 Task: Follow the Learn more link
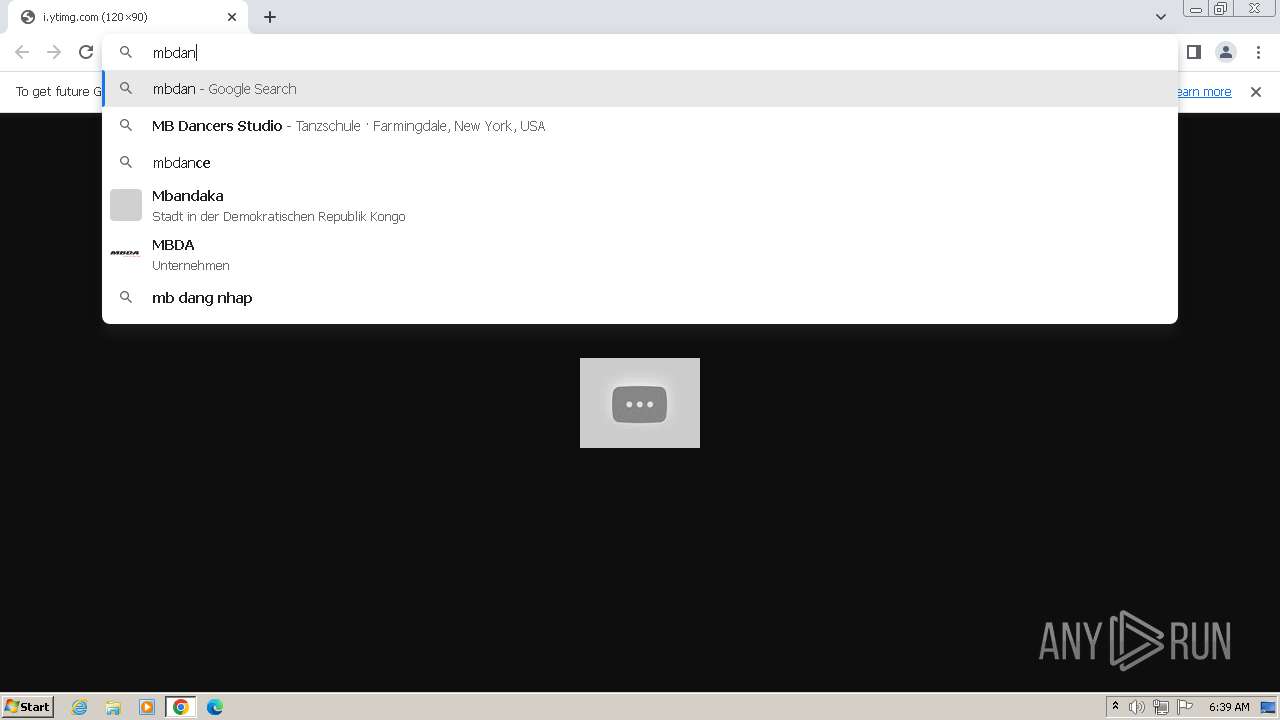click(1203, 92)
